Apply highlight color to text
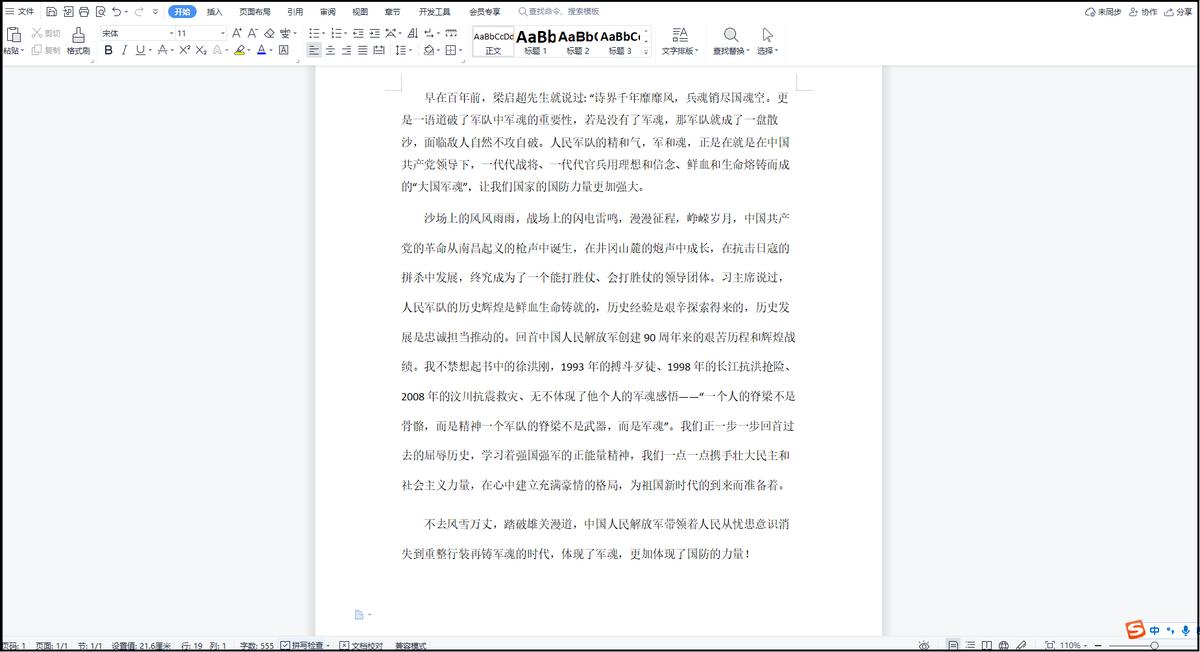 (239, 51)
